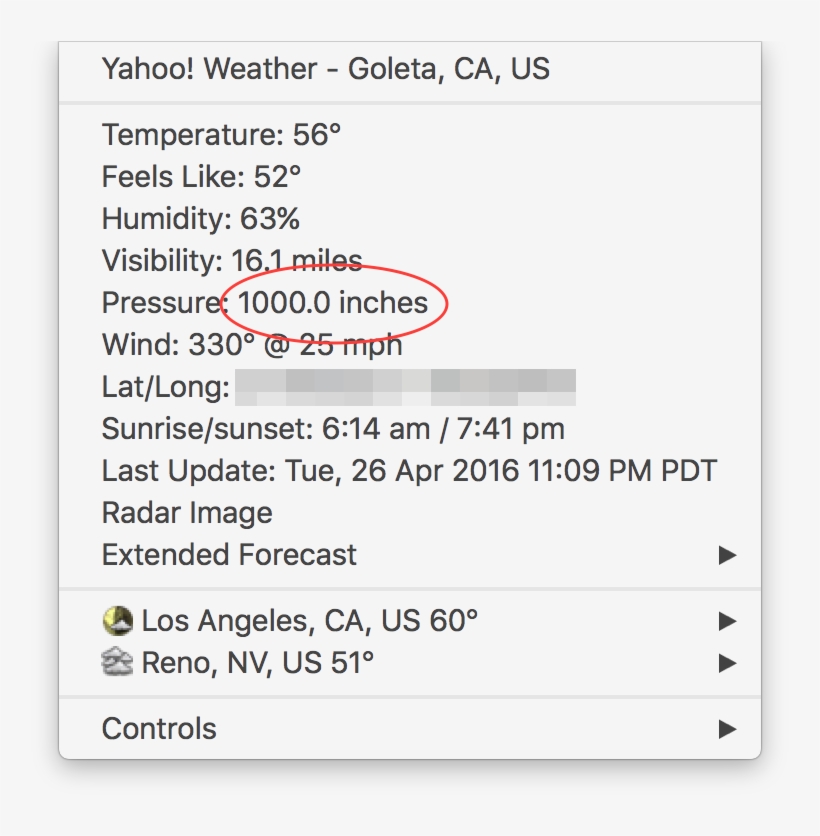Expand the Reno, NV forecast submenu
This screenshot has width=820, height=836.
click(x=729, y=660)
